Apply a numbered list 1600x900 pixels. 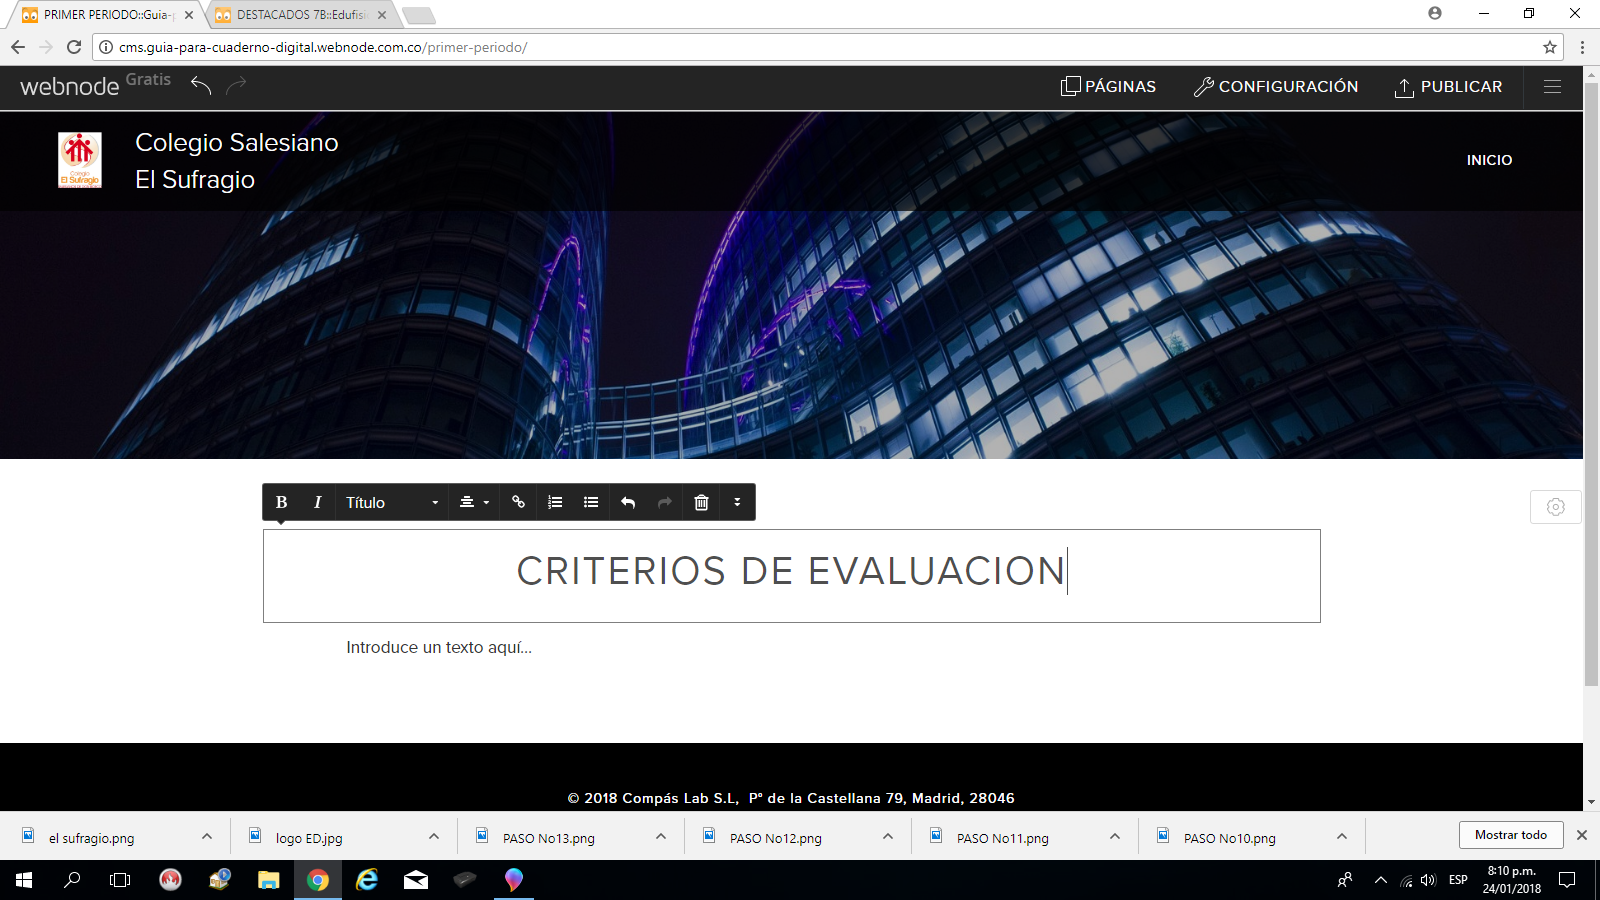(555, 502)
